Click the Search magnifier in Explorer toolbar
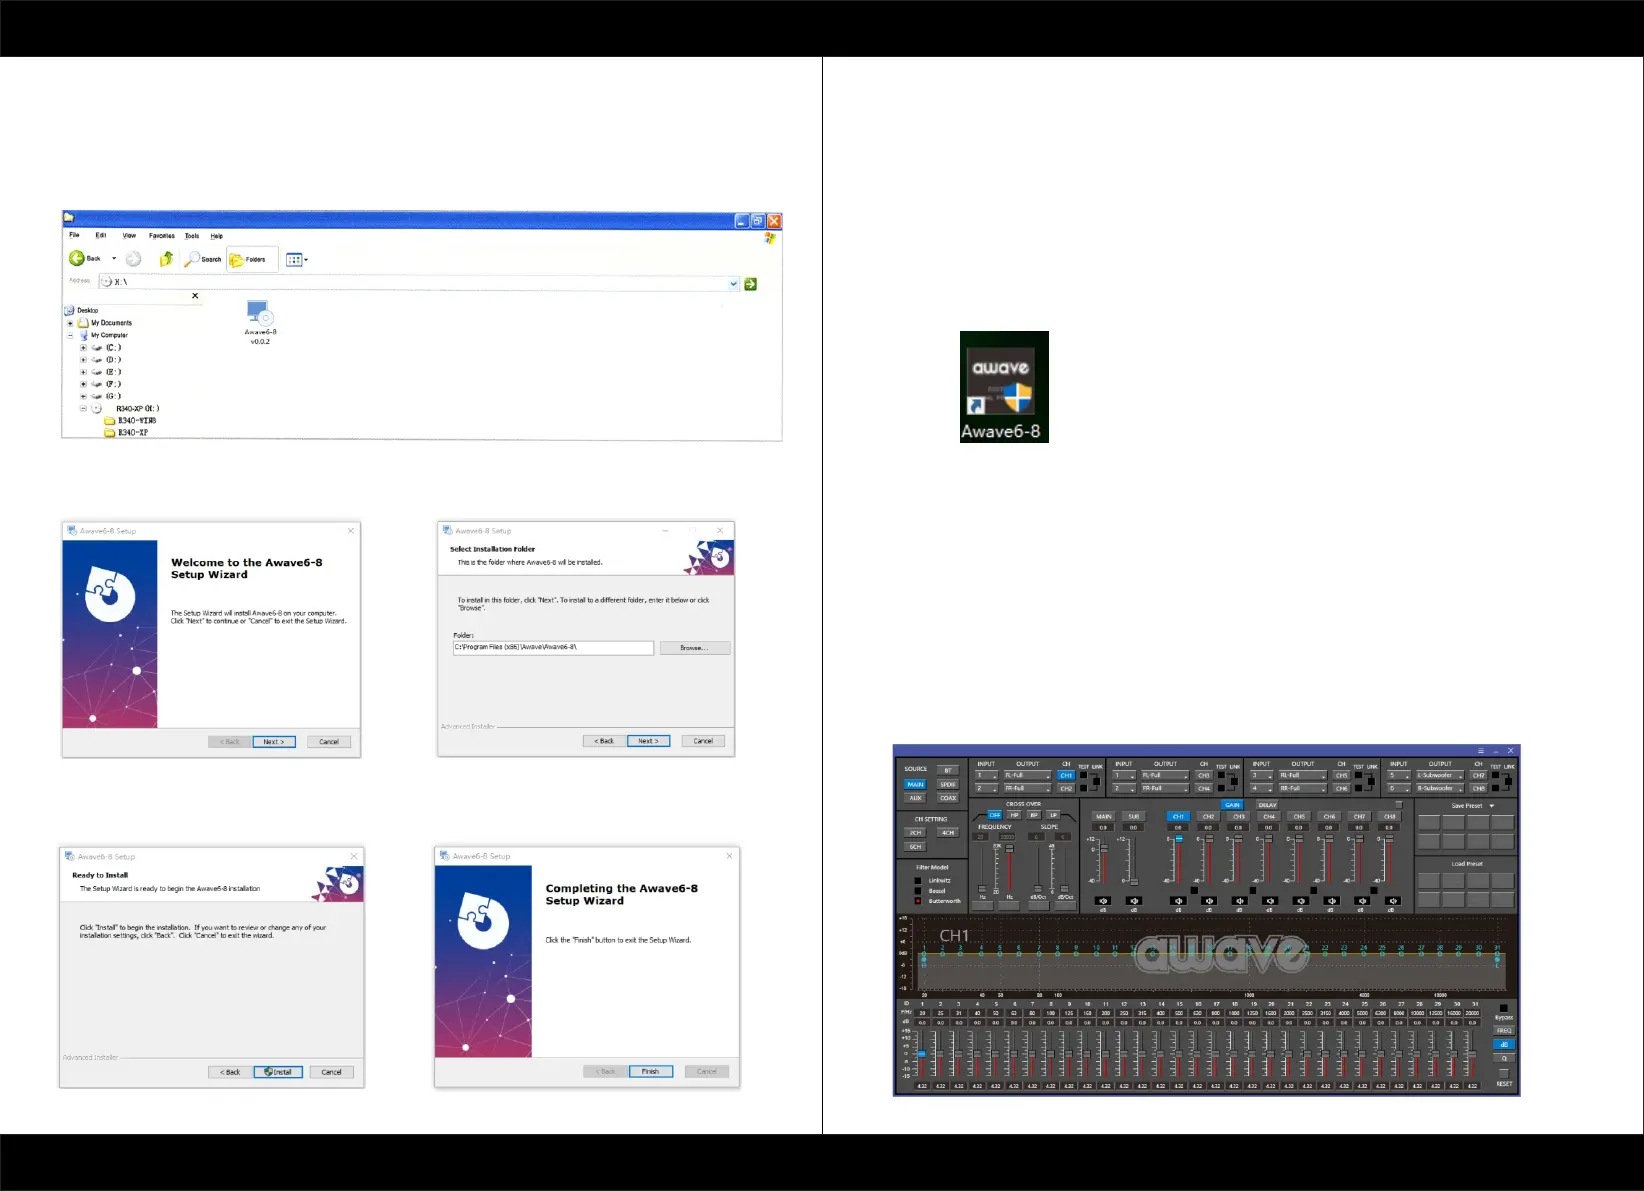 tap(192, 259)
